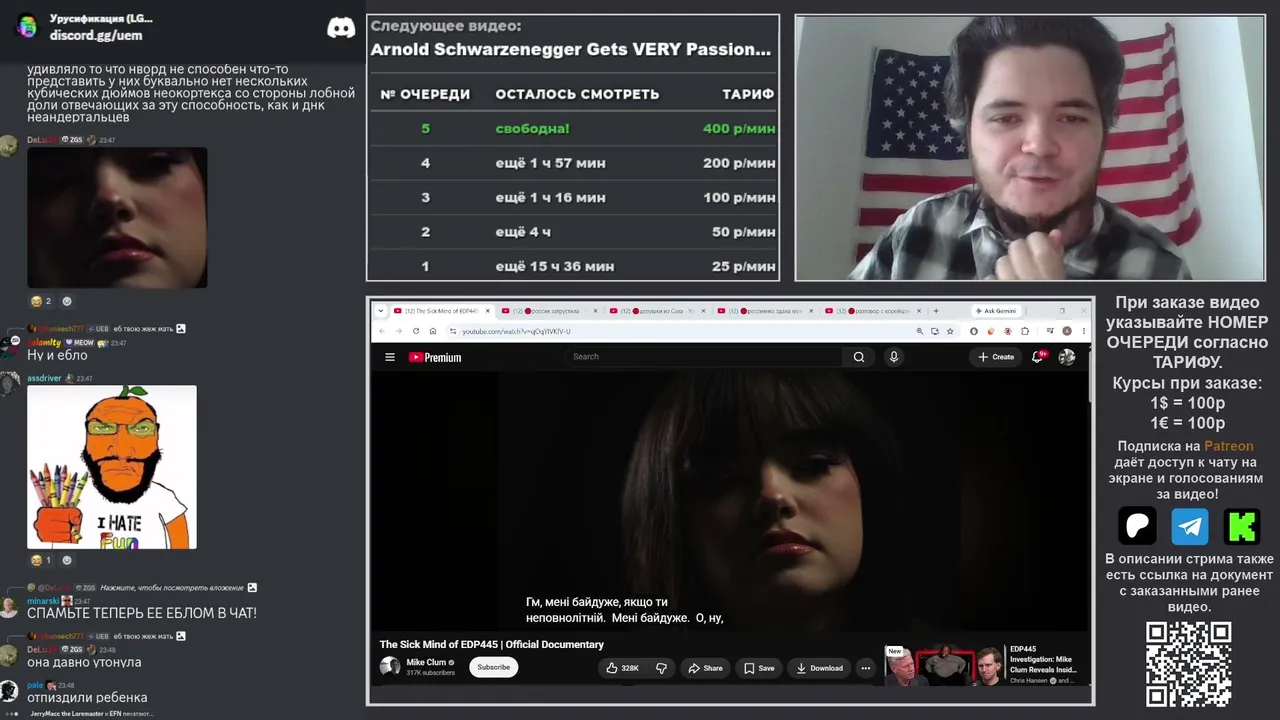Image resolution: width=1280 pixels, height=720 pixels.
Task: Select the queue row with 'ещё 1 ч 57 мин'
Action: pyautogui.click(x=573, y=163)
